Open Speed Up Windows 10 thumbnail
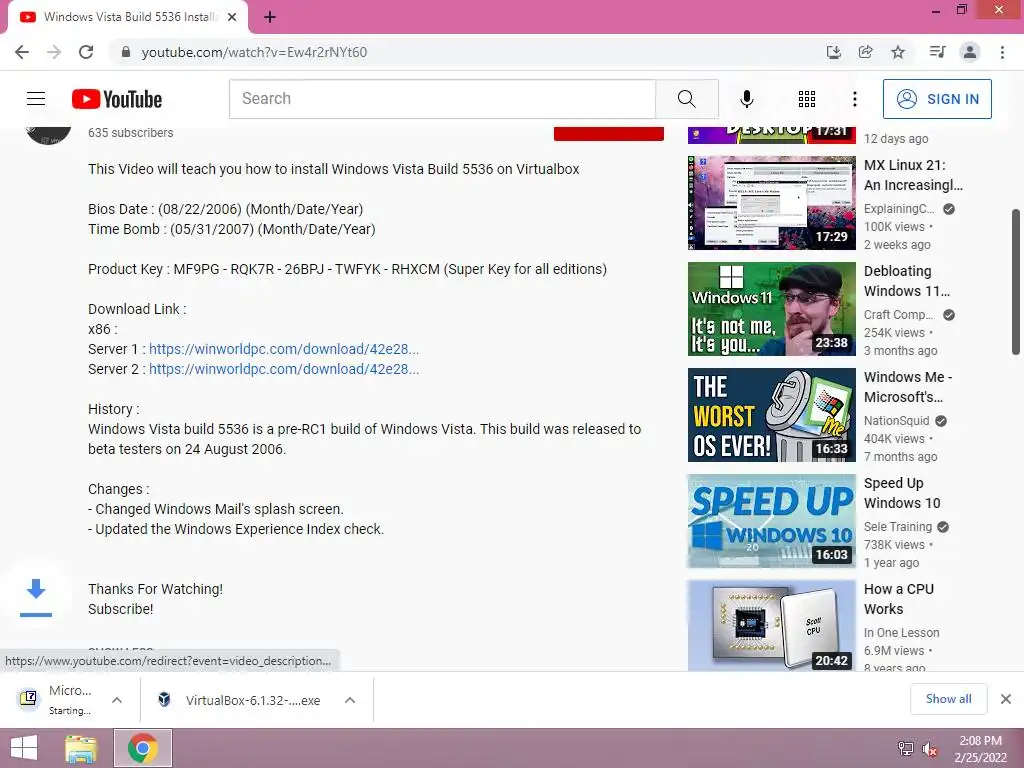This screenshot has height=768, width=1024. tap(771, 521)
